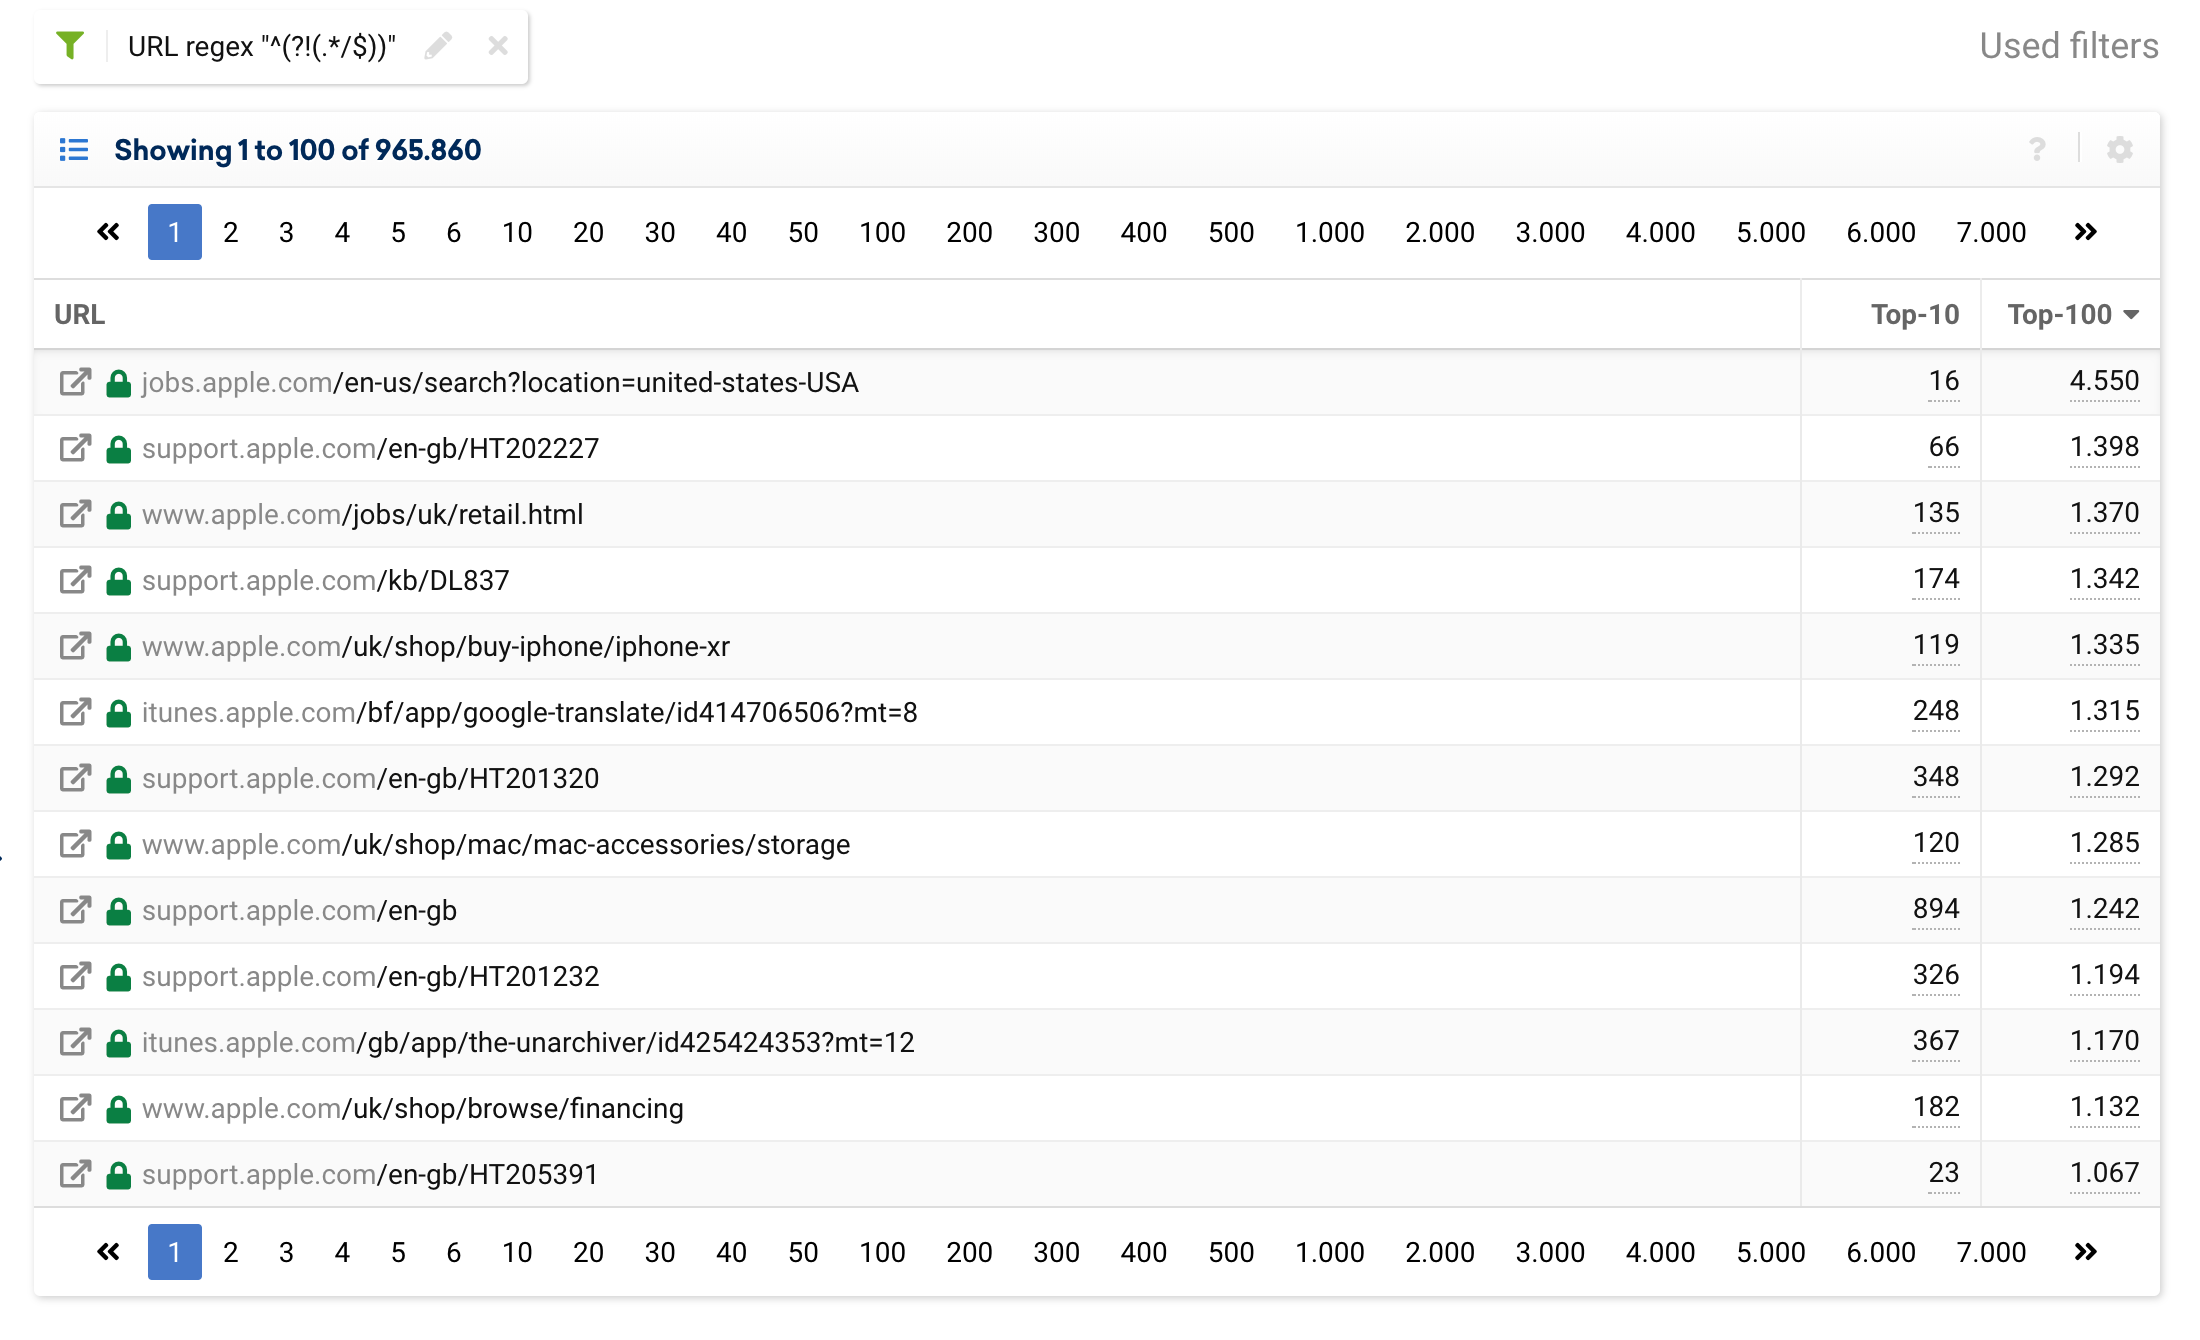Go to page 5 in top pagination
Image resolution: width=2200 pixels, height=1340 pixels.
[398, 232]
